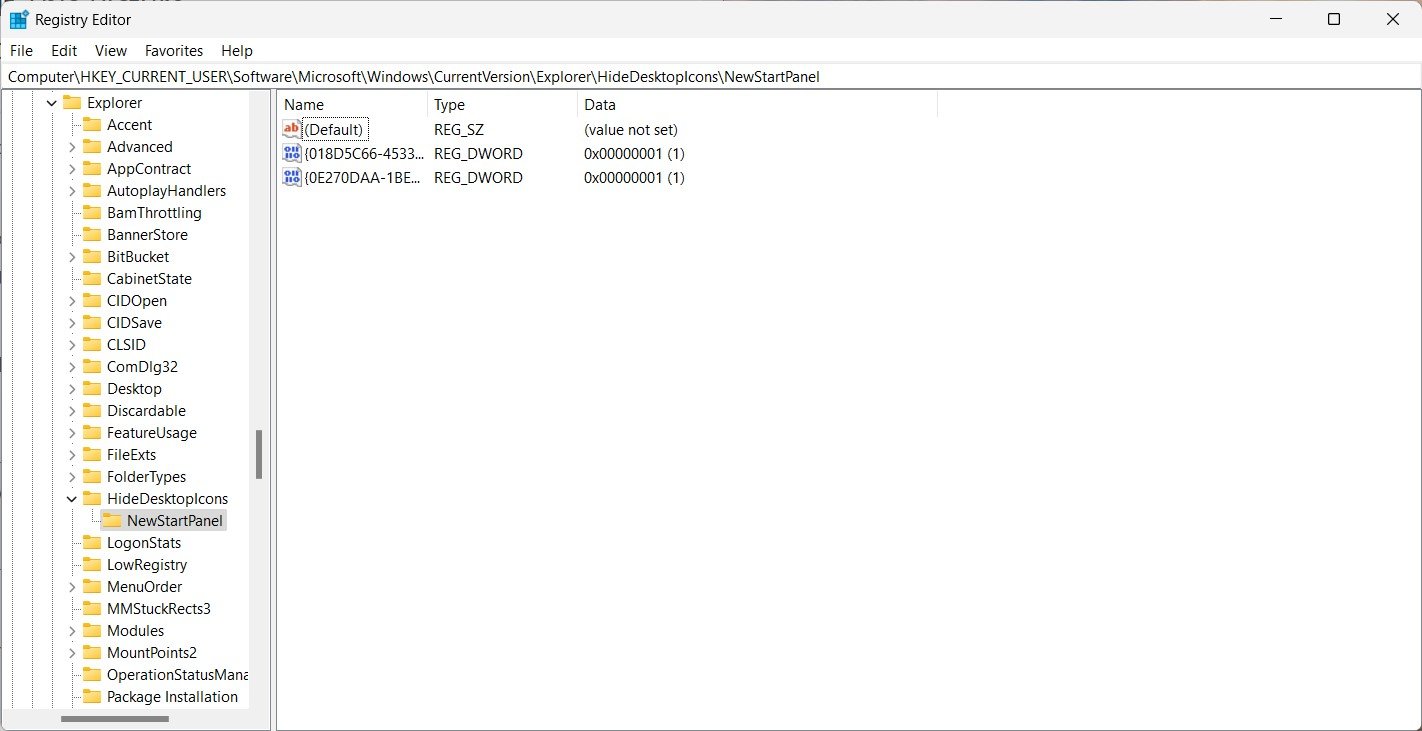
Task: Collapse the Explorer tree node
Action: (52, 102)
